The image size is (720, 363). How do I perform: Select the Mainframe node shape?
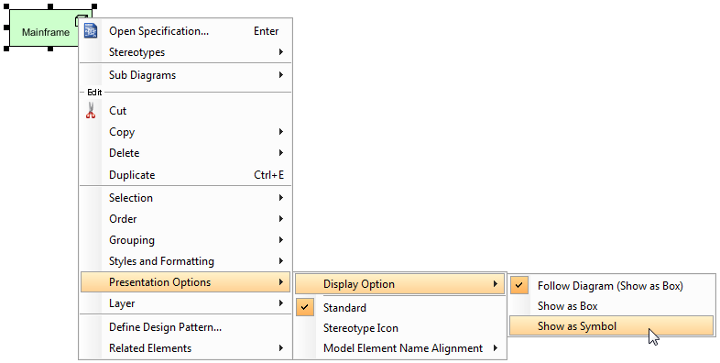point(44,28)
